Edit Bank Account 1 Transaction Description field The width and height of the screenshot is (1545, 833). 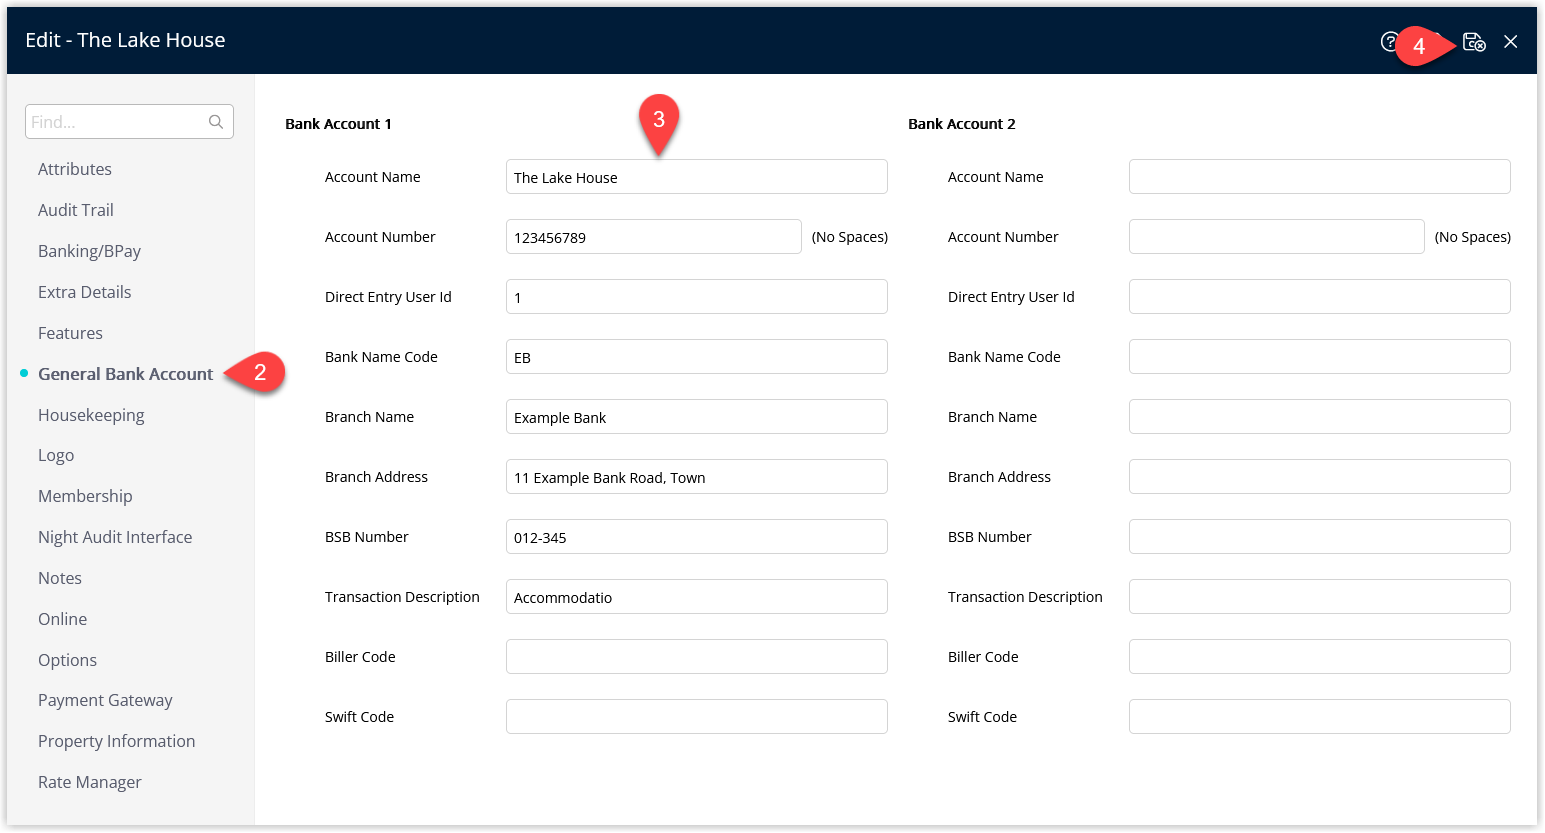pyautogui.click(x=697, y=597)
